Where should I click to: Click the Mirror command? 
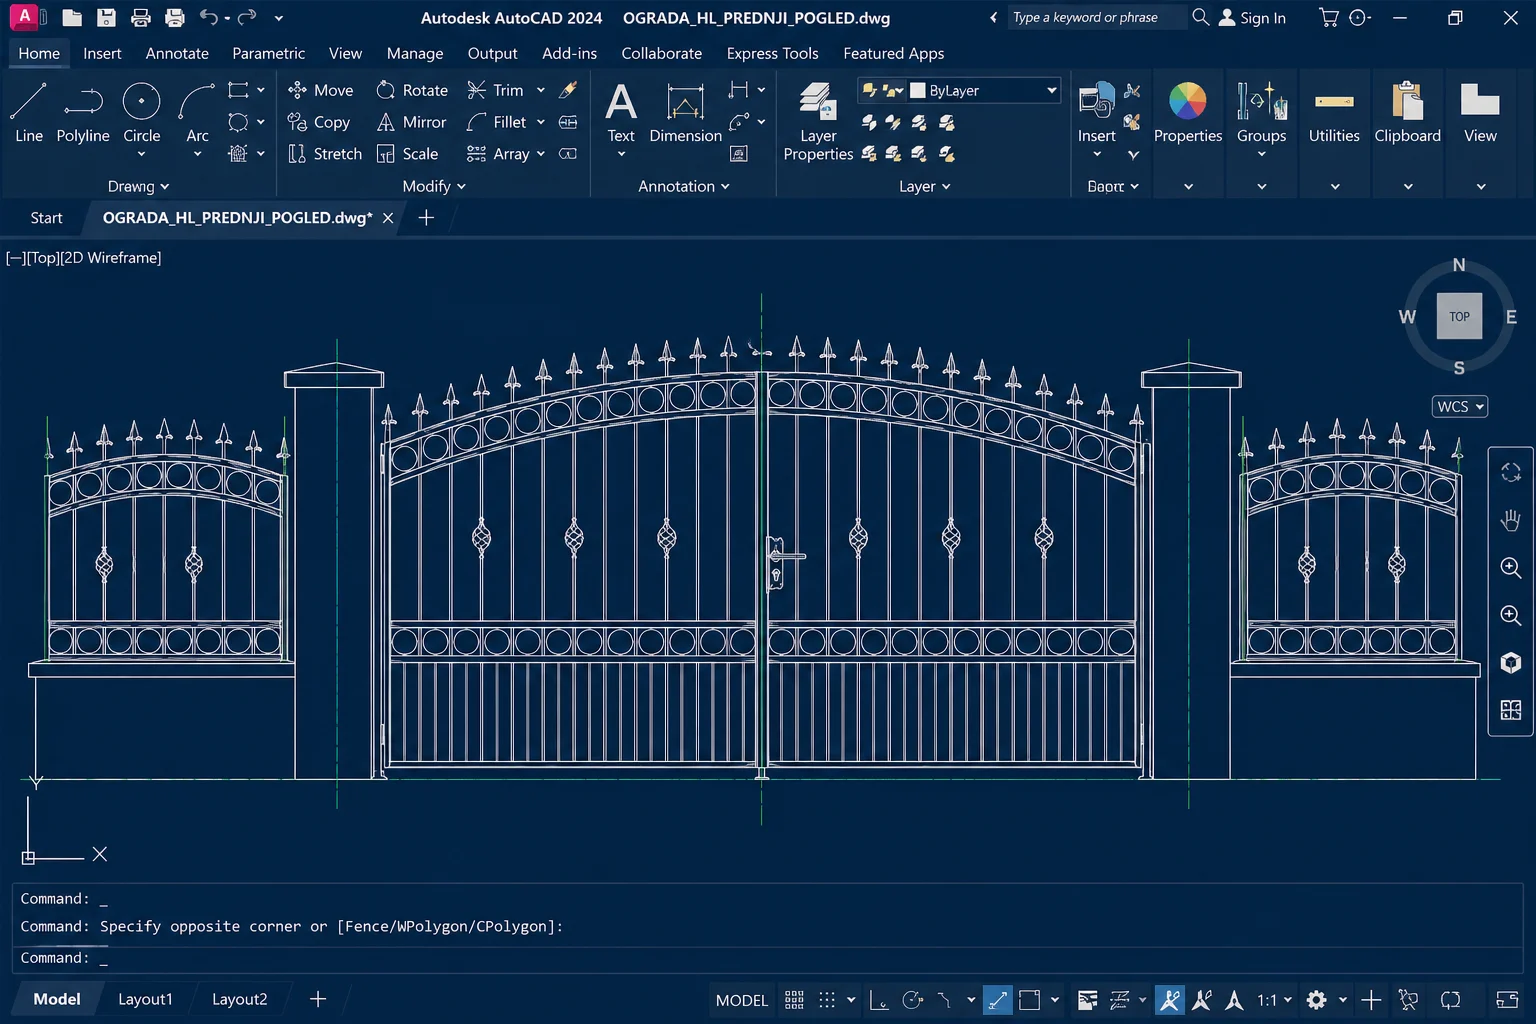(x=412, y=122)
